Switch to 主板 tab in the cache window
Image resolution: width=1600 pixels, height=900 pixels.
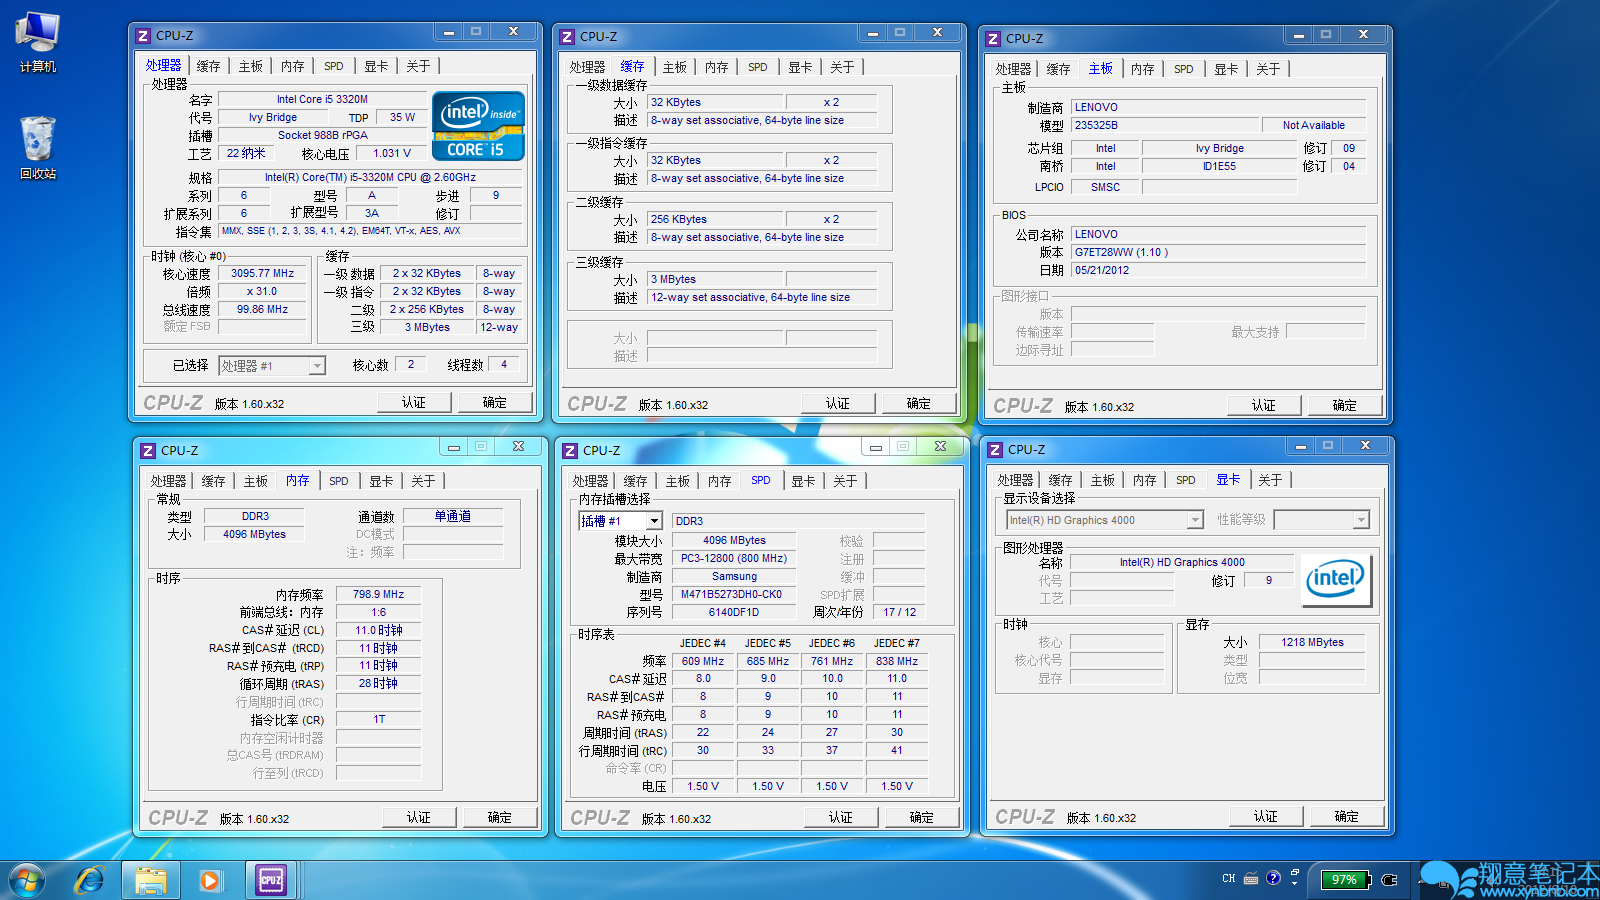[675, 67]
